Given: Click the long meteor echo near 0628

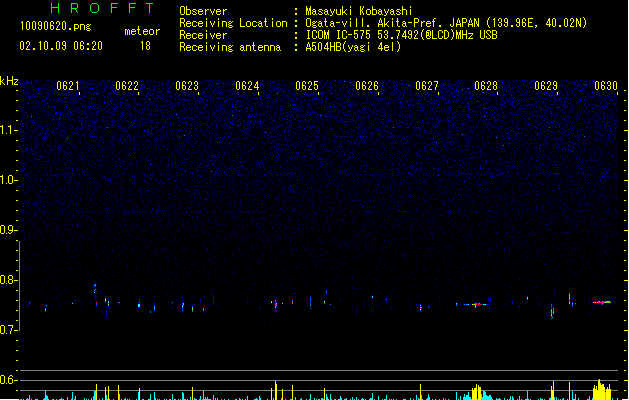Looking at the screenshot, I should click(x=473, y=305).
